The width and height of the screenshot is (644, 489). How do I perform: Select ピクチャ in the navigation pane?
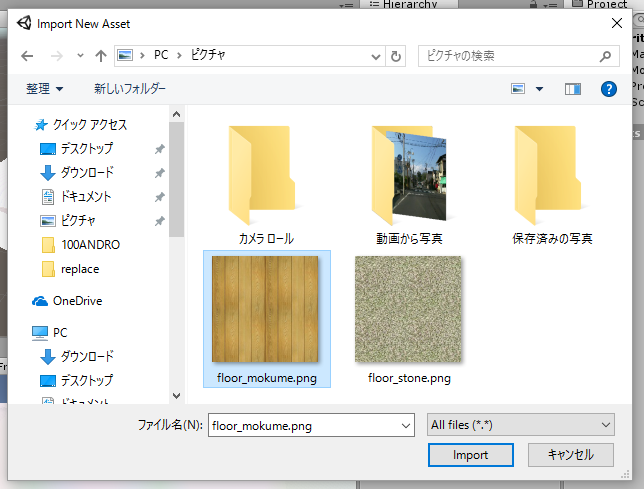pos(78,221)
